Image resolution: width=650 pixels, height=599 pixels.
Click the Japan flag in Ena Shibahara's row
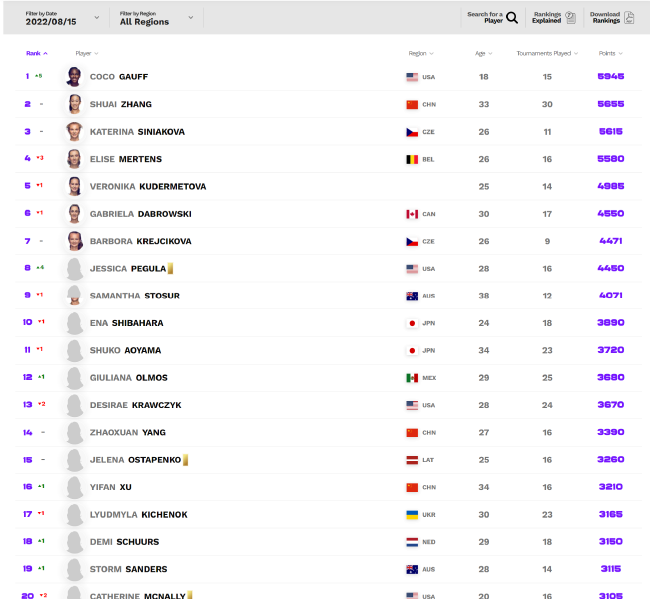[412, 323]
